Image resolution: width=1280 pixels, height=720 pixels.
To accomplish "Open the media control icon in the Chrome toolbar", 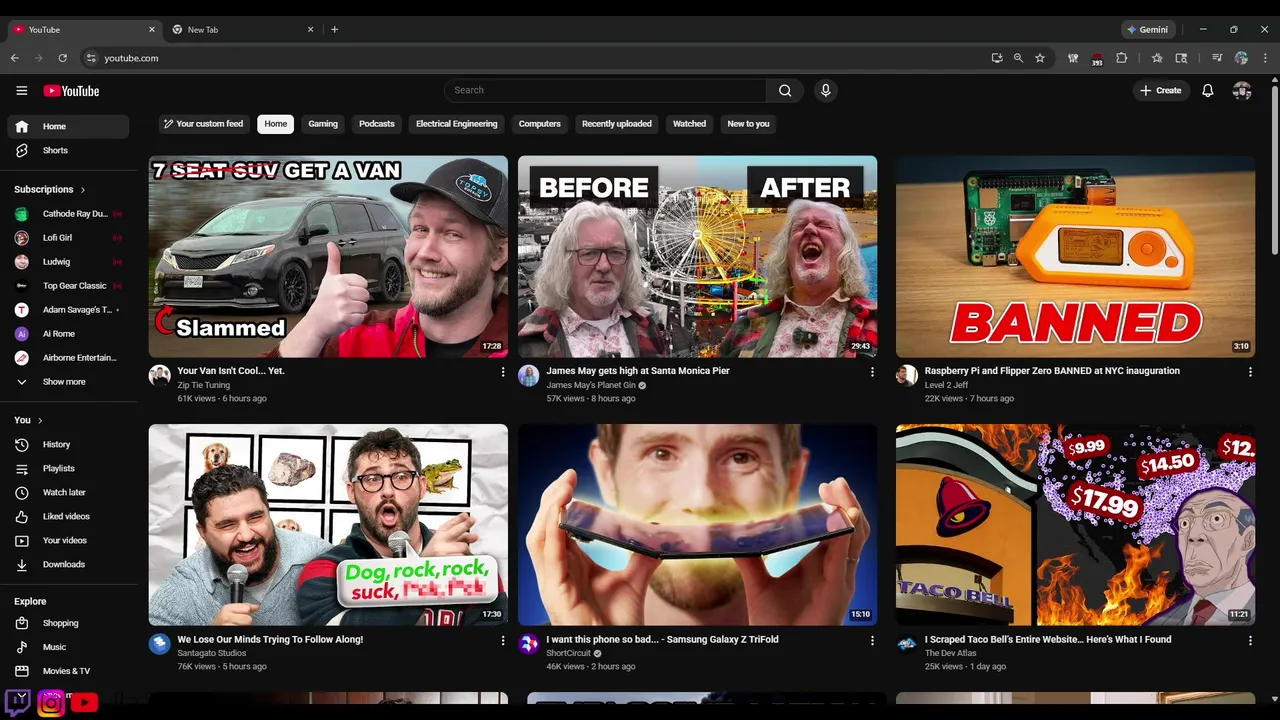I will click(x=1217, y=58).
